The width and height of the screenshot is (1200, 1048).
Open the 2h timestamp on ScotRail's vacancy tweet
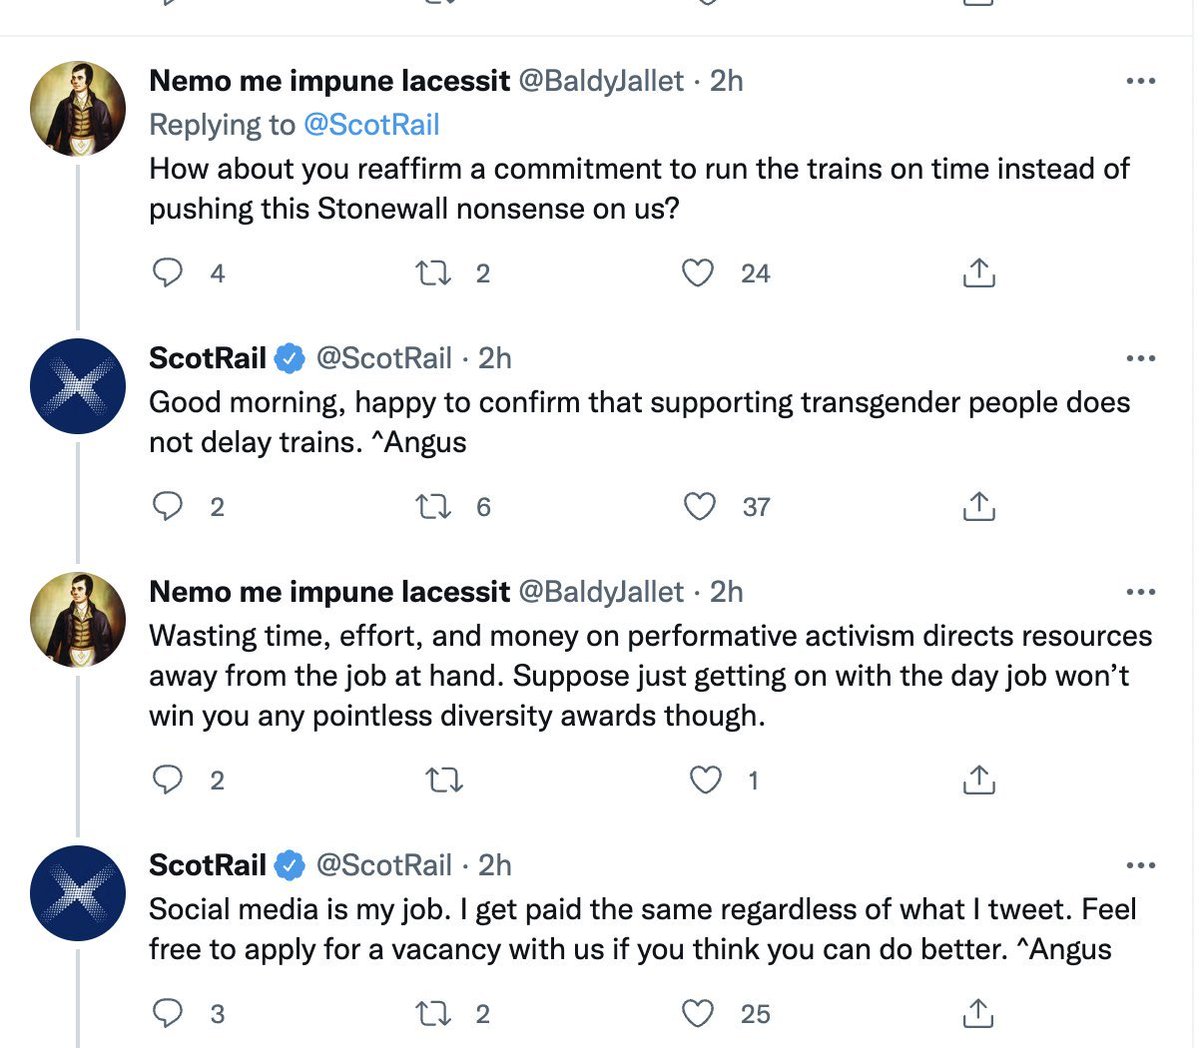pos(494,865)
